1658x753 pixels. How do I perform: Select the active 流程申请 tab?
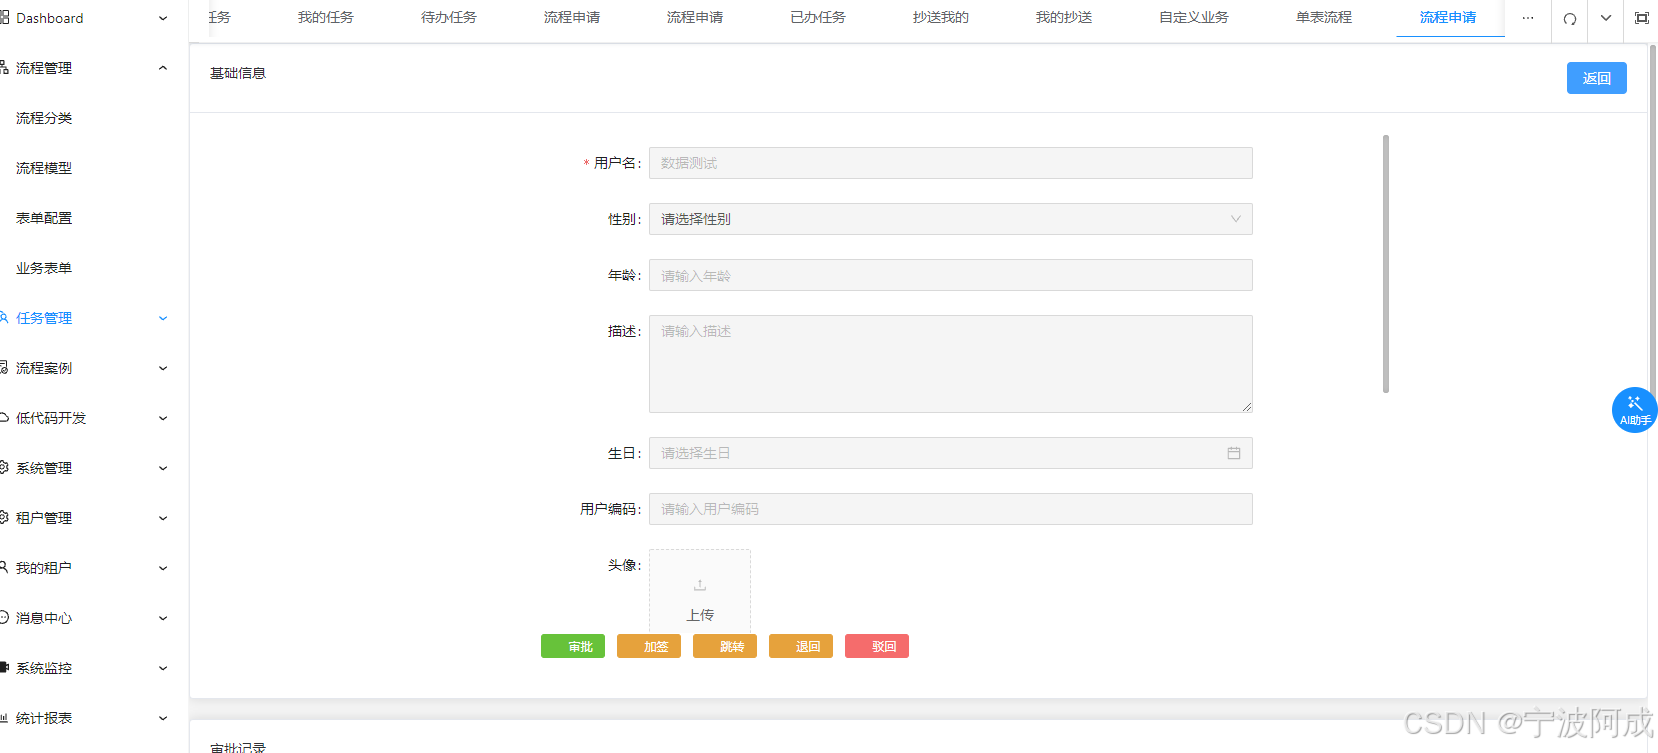click(1448, 18)
